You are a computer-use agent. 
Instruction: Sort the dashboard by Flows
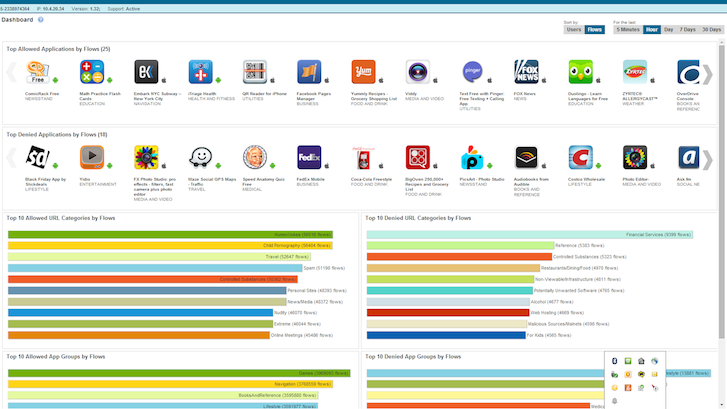(594, 30)
